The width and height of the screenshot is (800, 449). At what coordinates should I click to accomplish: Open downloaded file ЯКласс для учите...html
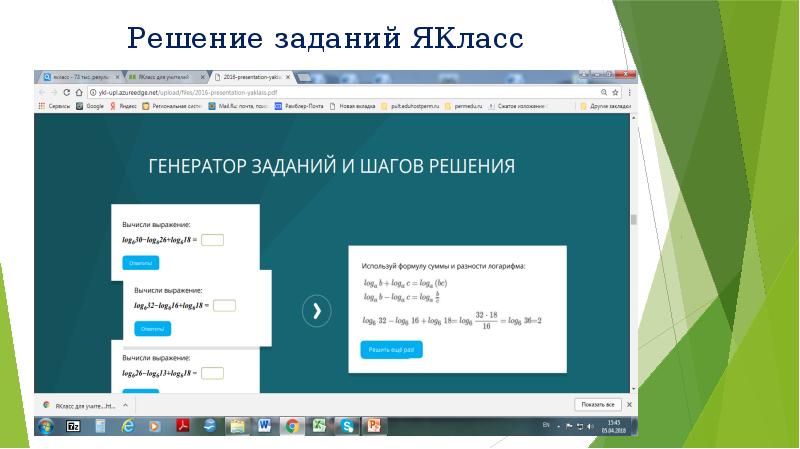80,406
